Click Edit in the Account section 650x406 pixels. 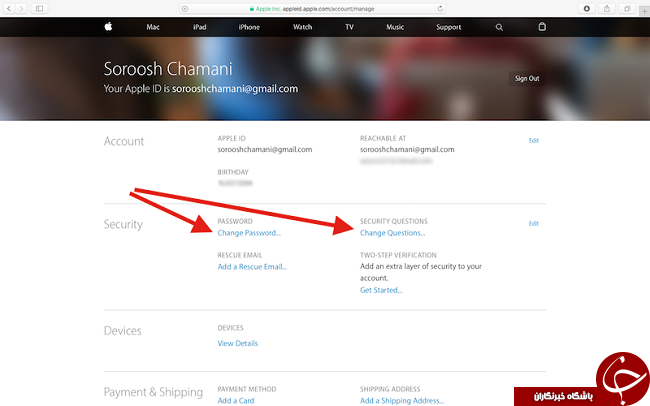coord(534,141)
